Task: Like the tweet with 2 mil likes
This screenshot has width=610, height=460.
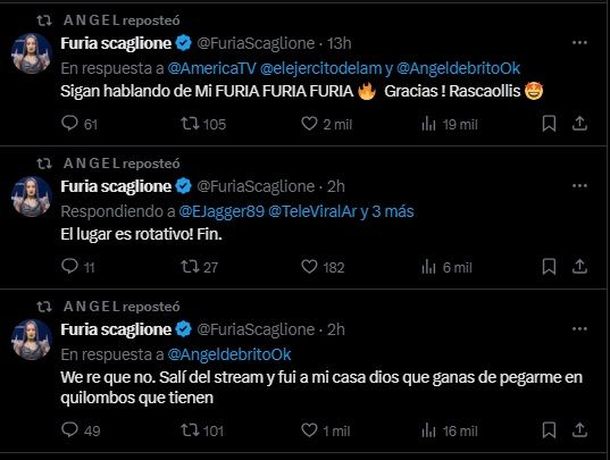Action: [309, 123]
